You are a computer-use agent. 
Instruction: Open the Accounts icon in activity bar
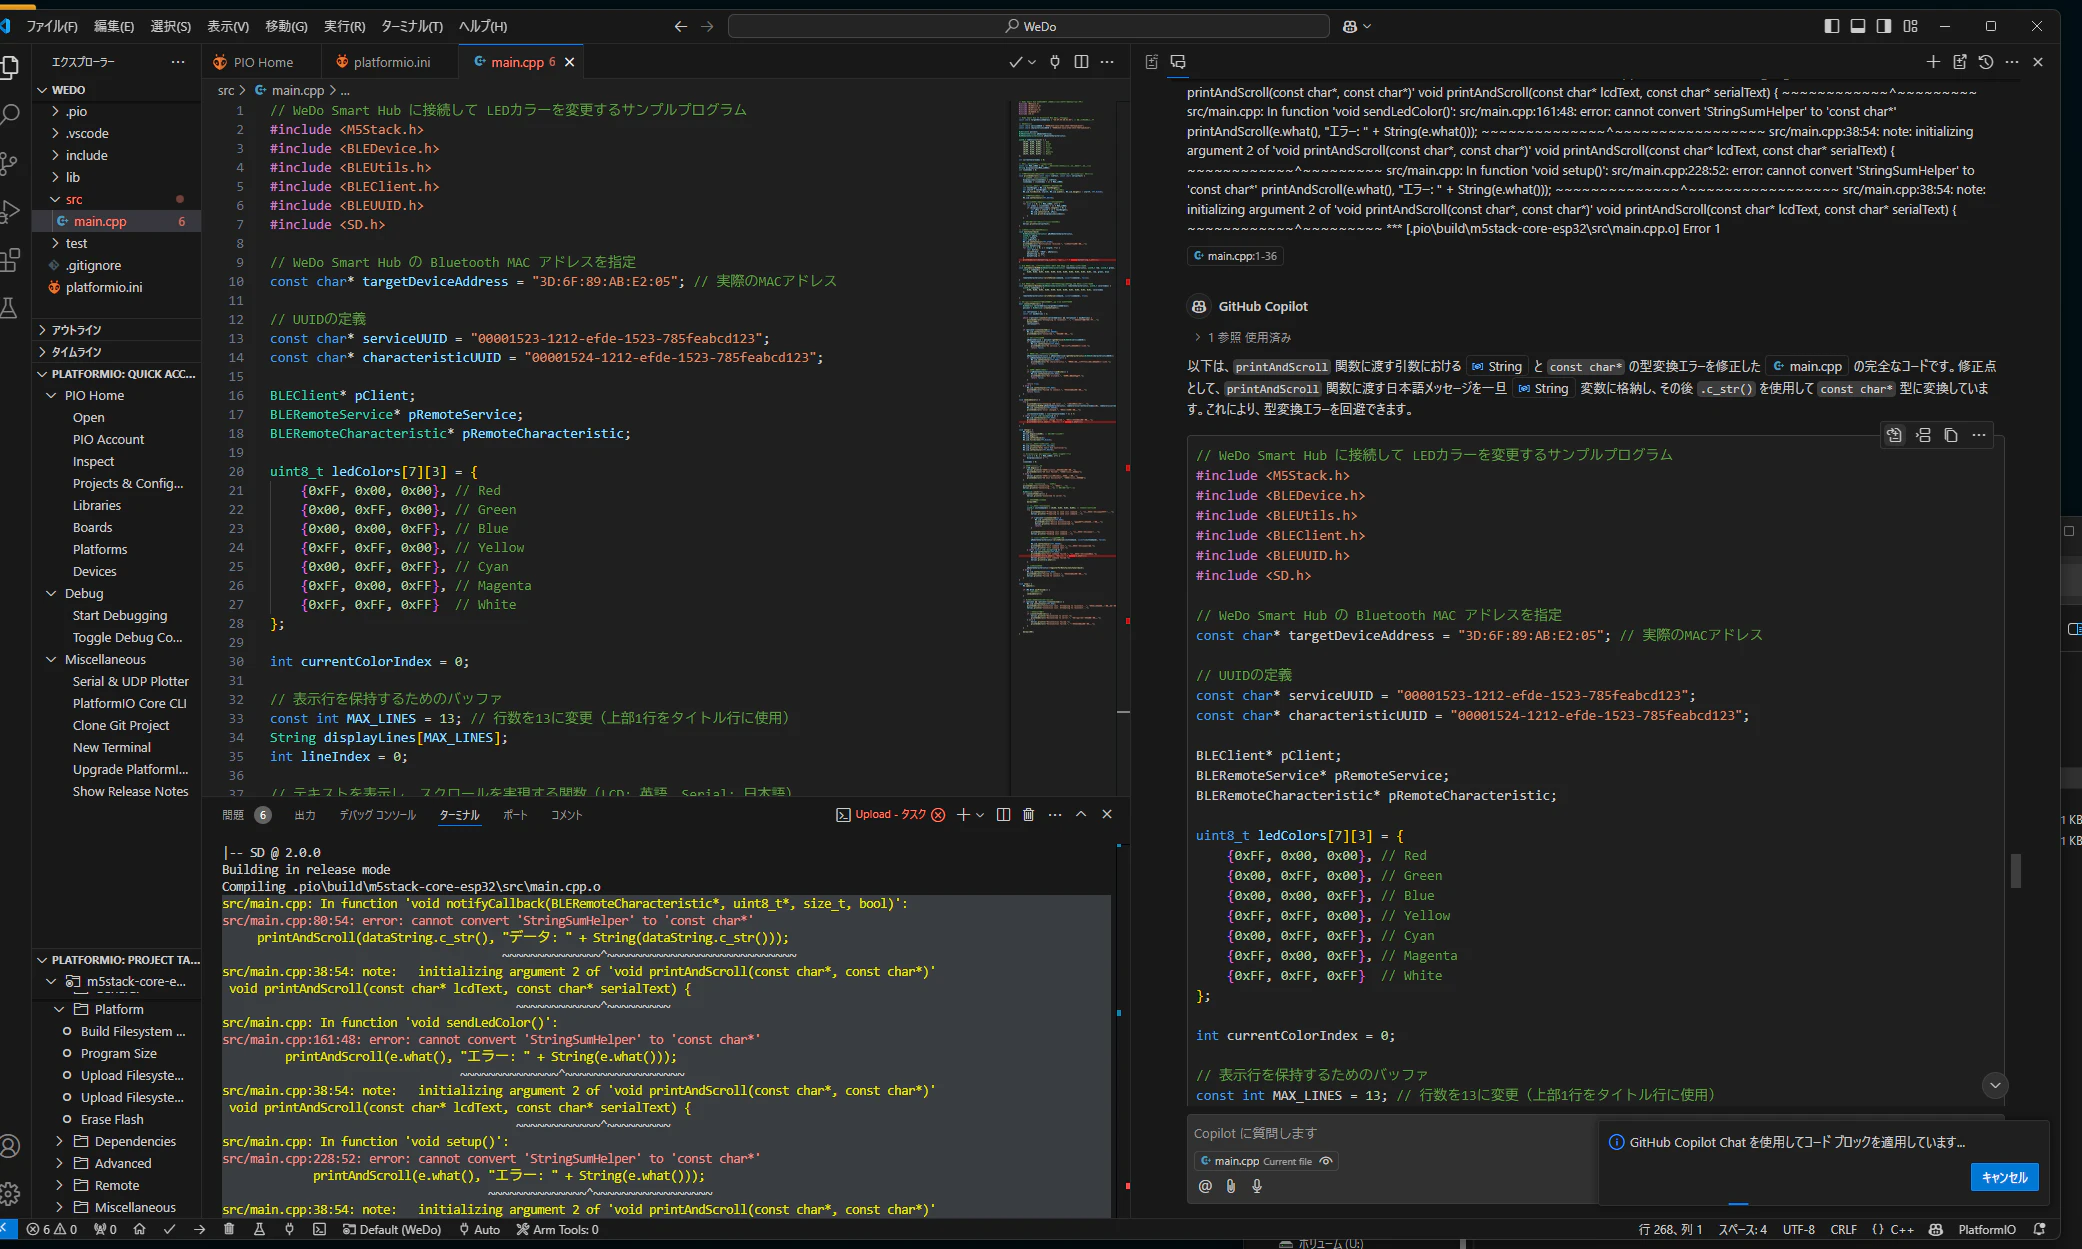coord(10,1146)
